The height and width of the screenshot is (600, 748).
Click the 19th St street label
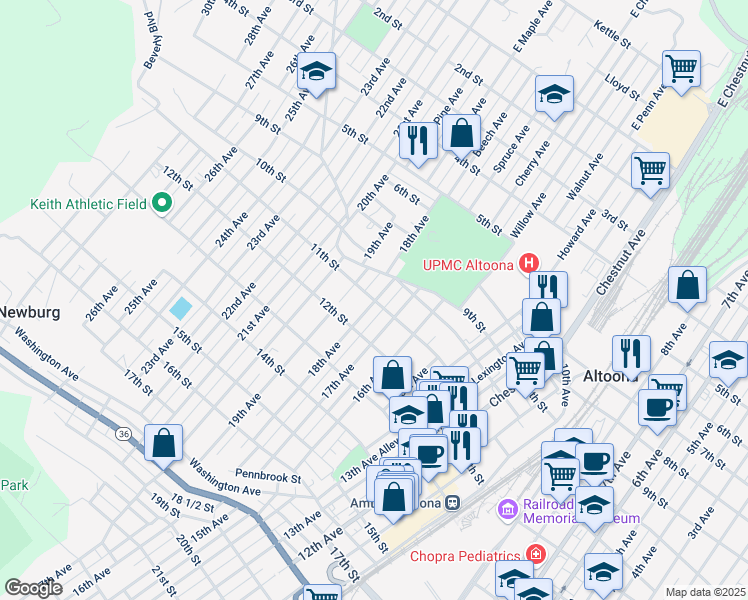click(x=165, y=506)
